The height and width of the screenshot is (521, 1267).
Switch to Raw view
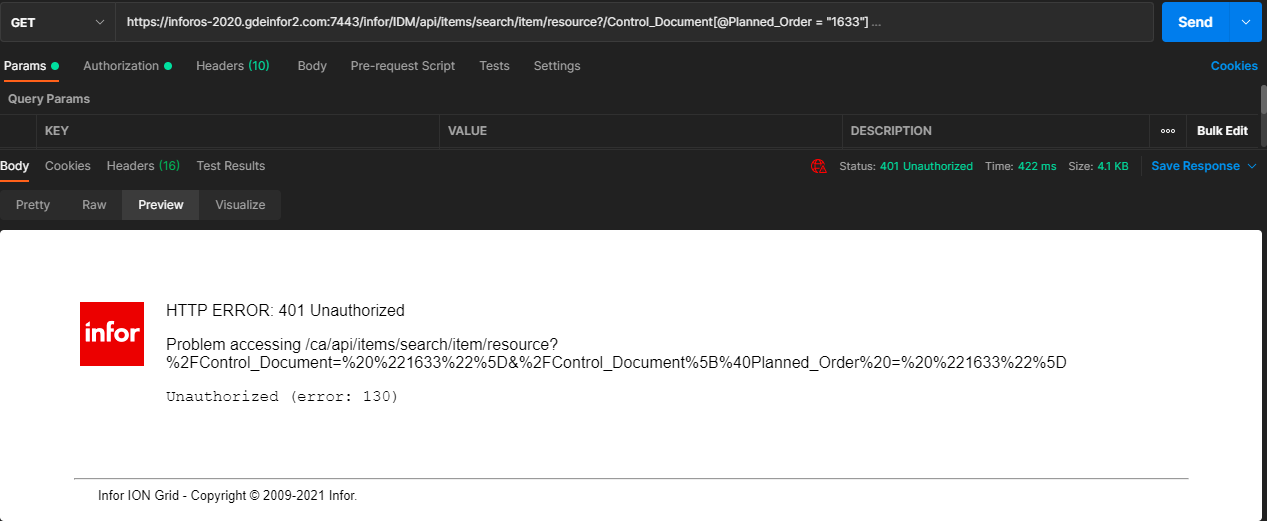click(x=94, y=205)
